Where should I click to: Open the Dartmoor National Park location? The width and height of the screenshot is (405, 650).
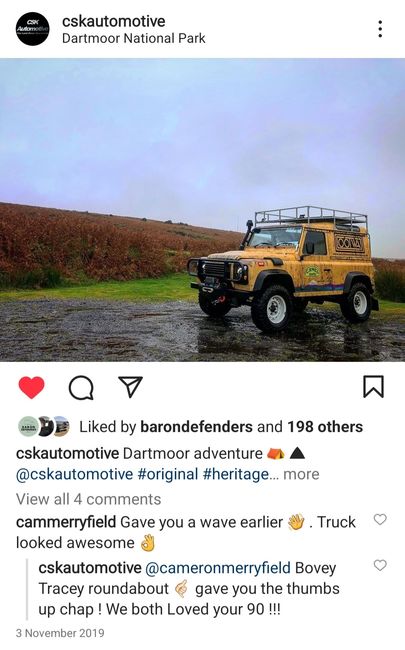coord(133,38)
